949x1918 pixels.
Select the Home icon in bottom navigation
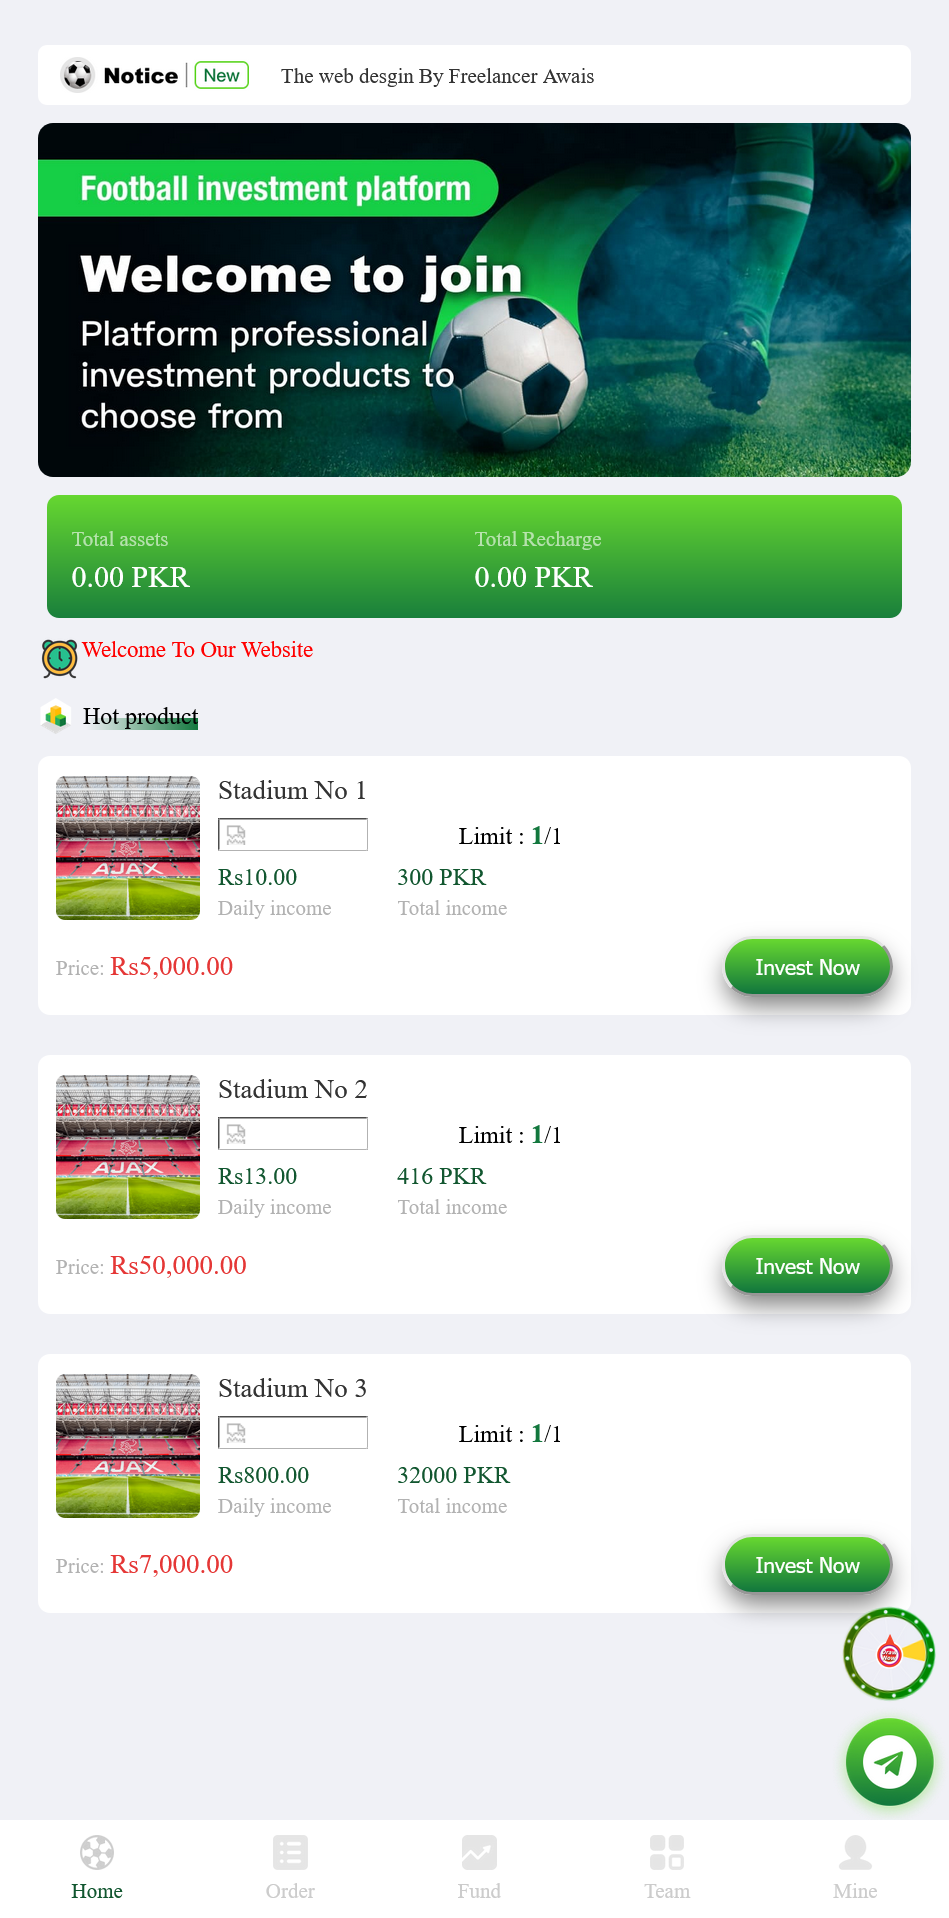pos(96,1852)
